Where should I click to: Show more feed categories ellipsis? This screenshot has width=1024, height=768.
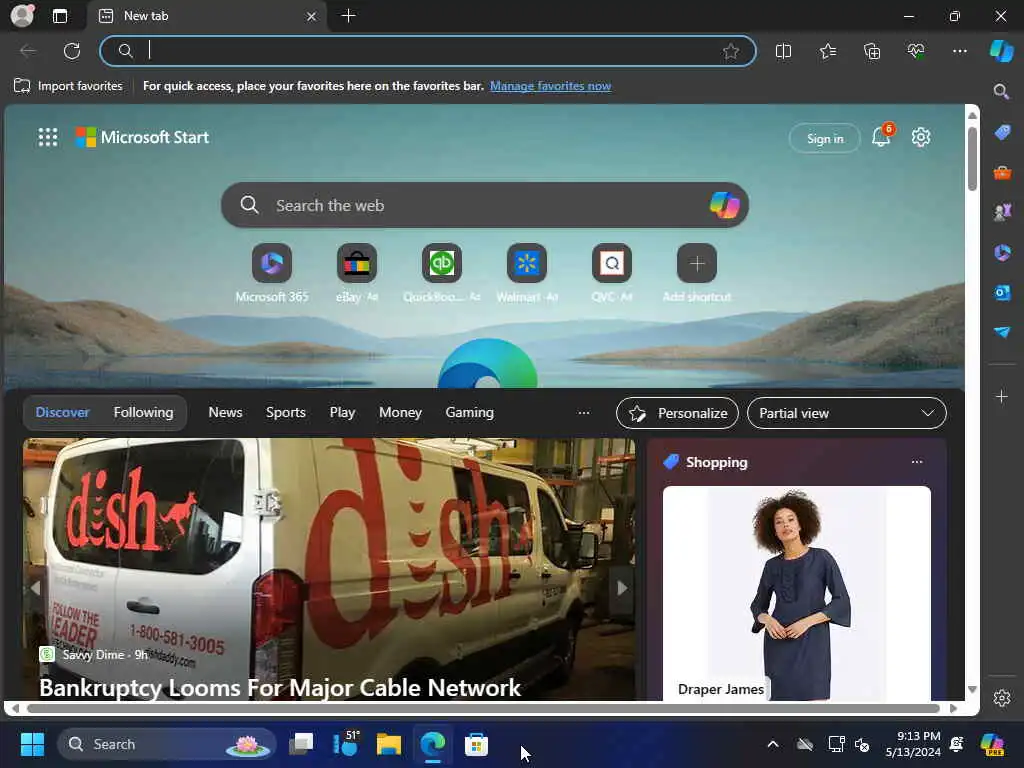tap(584, 412)
